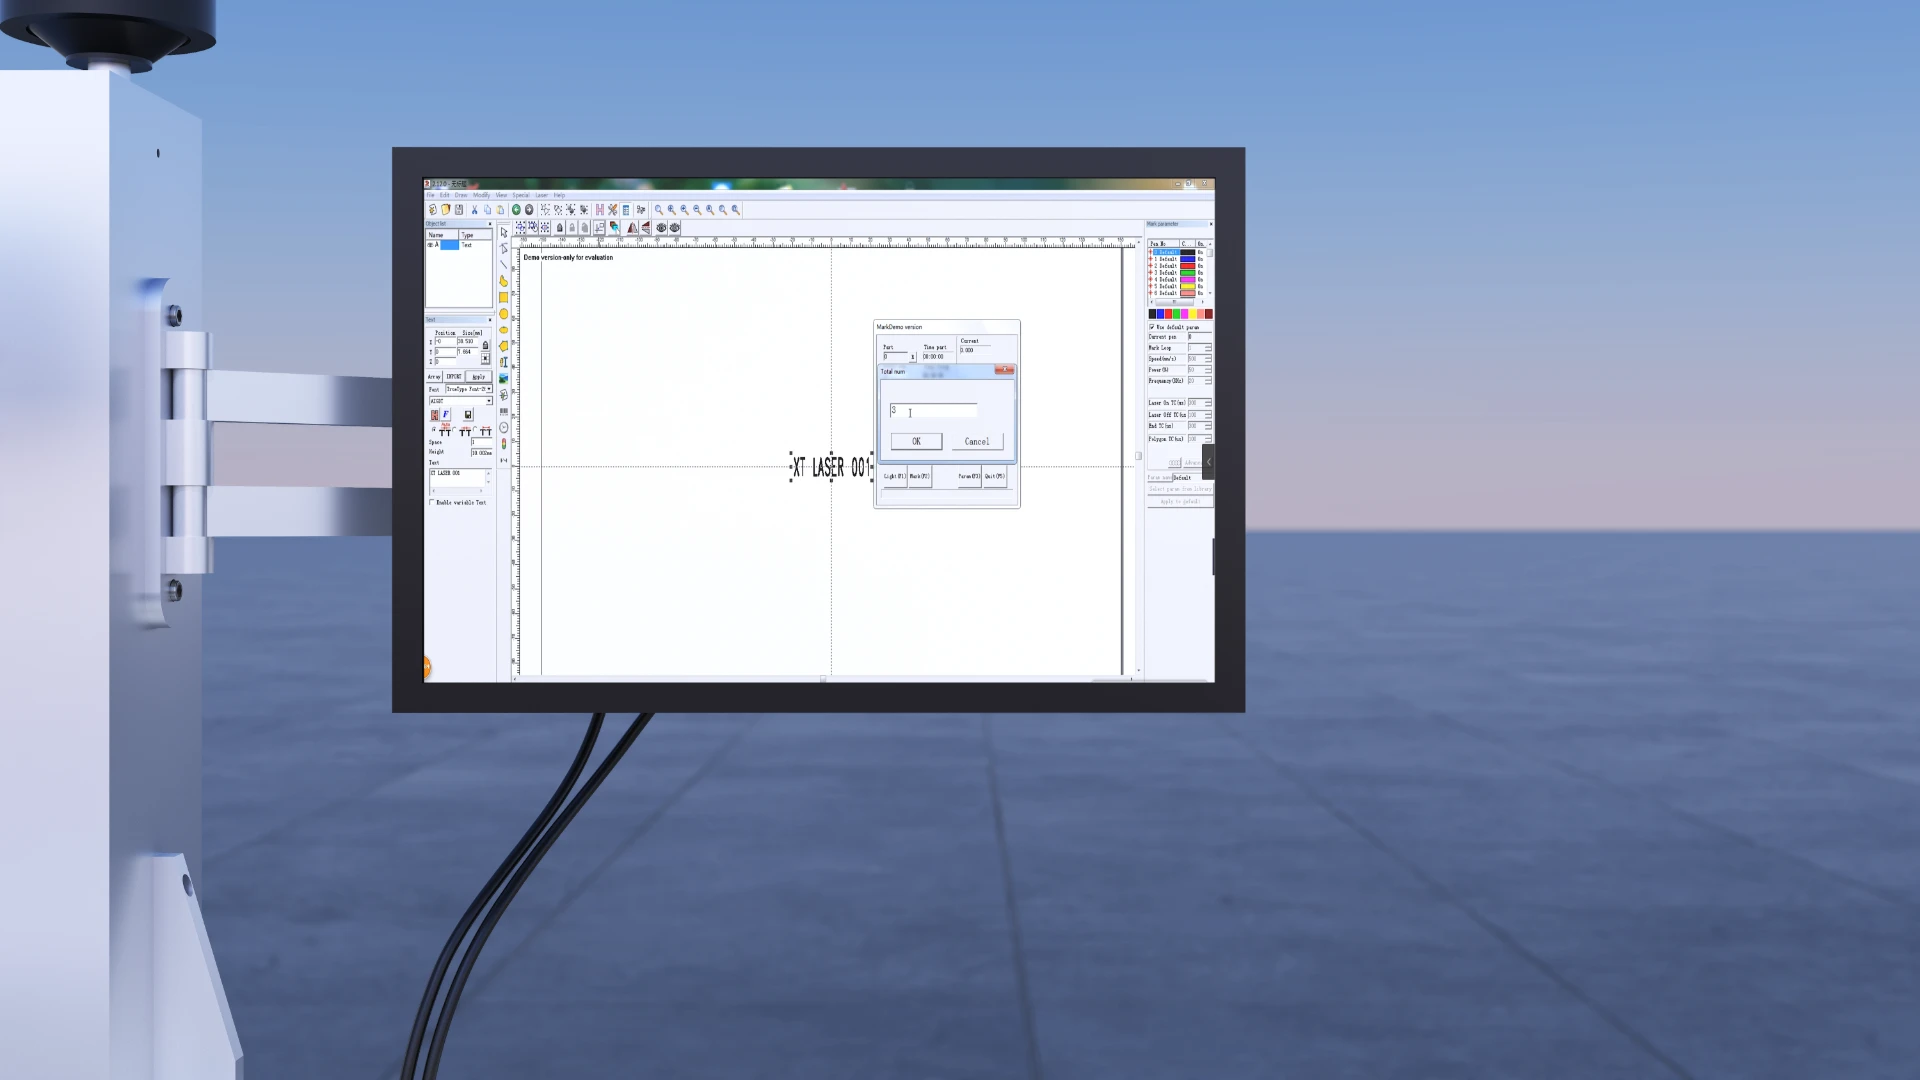Click the barcode tool icon
The image size is (1920, 1080).
(503, 411)
